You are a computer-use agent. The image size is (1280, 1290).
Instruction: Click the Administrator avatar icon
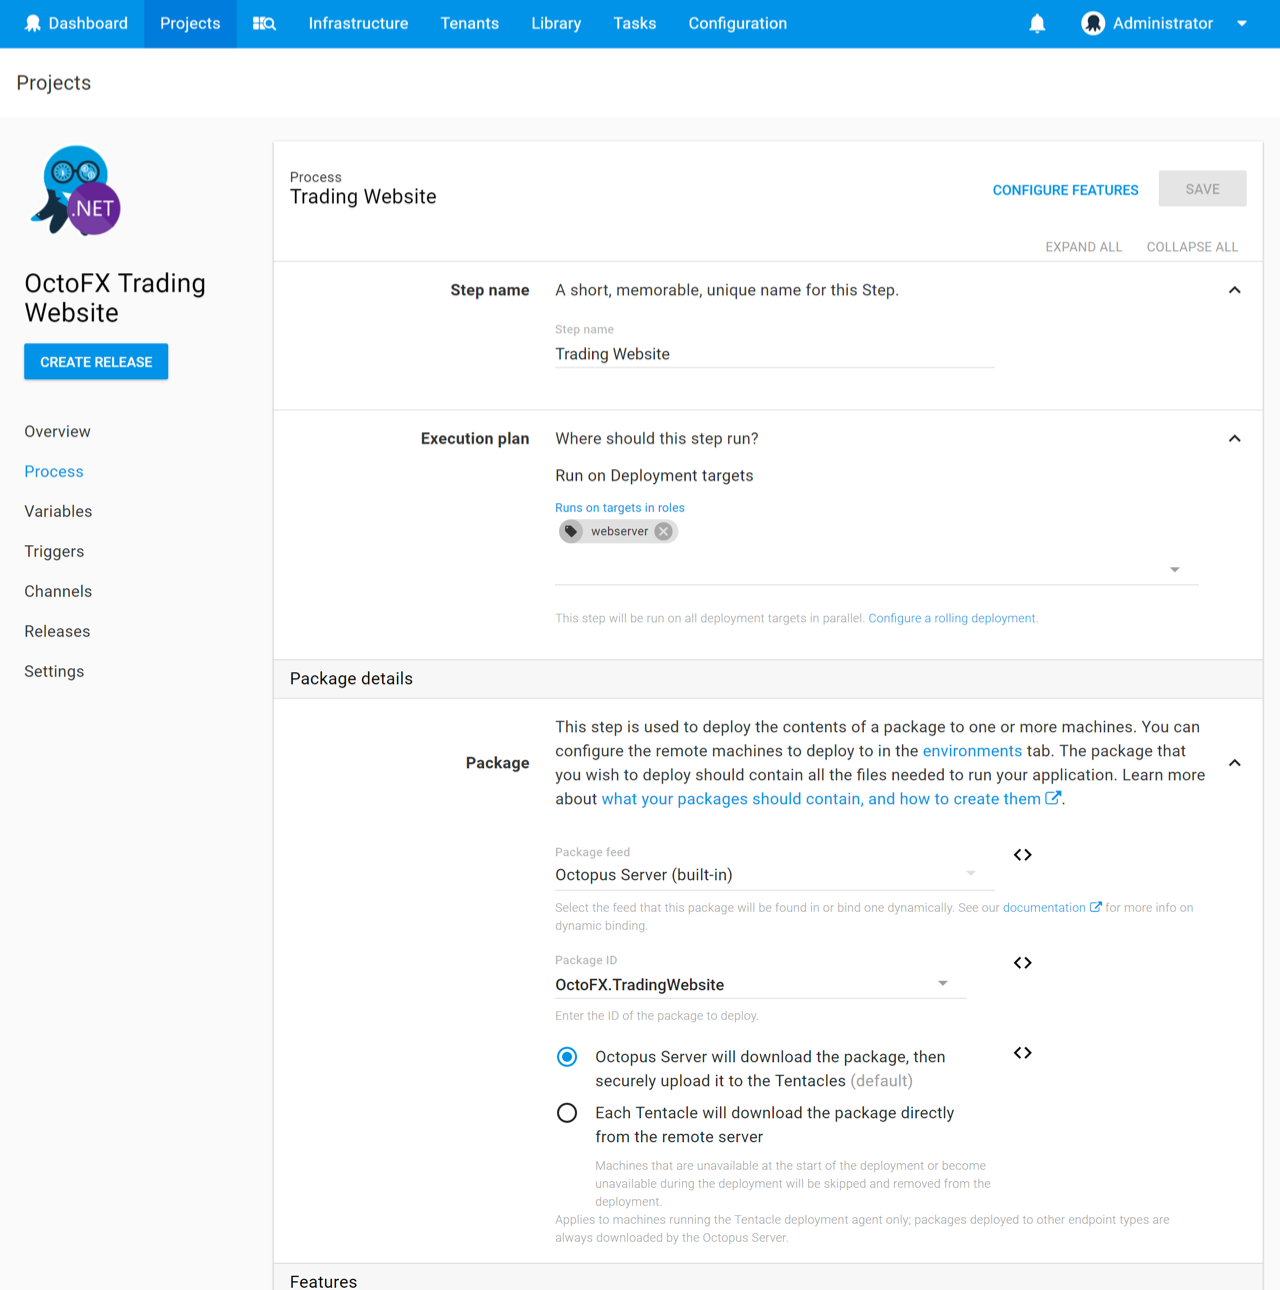[x=1092, y=24]
